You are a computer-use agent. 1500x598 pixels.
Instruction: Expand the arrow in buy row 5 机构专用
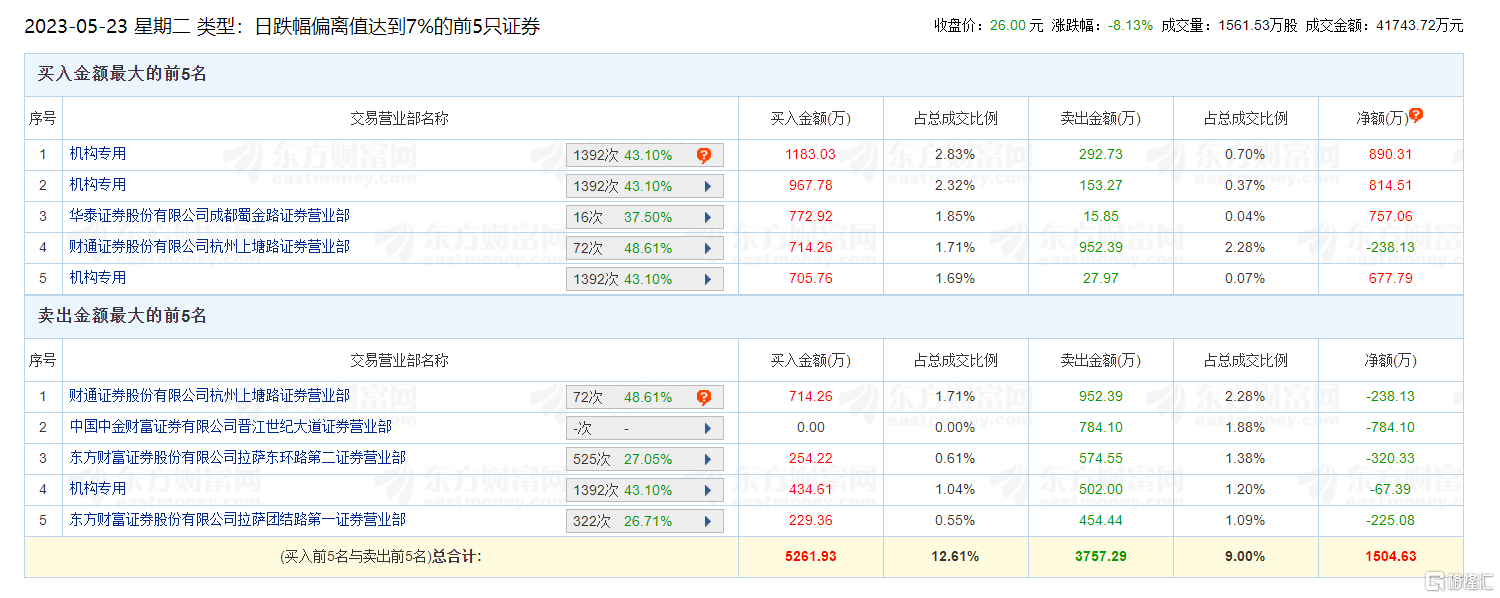pos(708,279)
